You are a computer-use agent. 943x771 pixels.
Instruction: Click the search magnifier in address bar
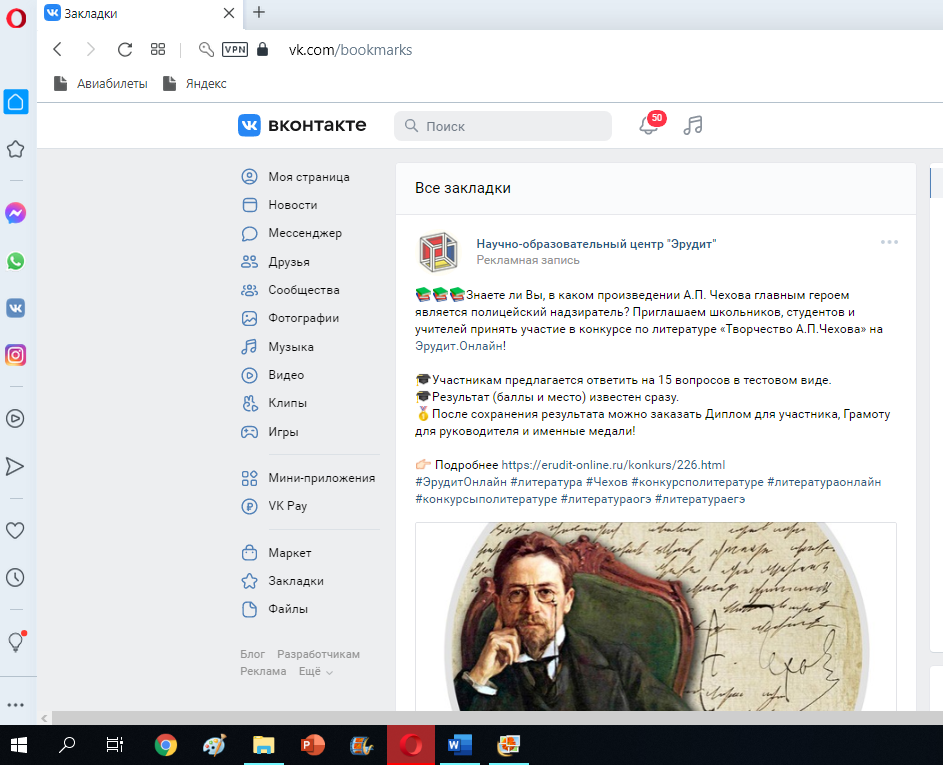pos(206,49)
